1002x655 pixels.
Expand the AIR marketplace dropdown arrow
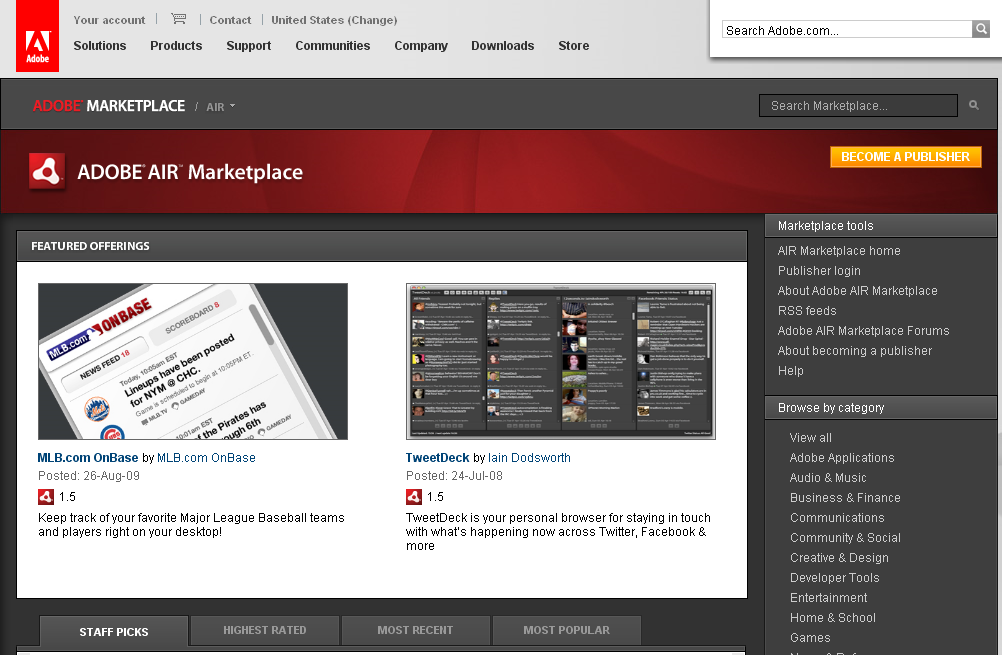click(x=233, y=106)
